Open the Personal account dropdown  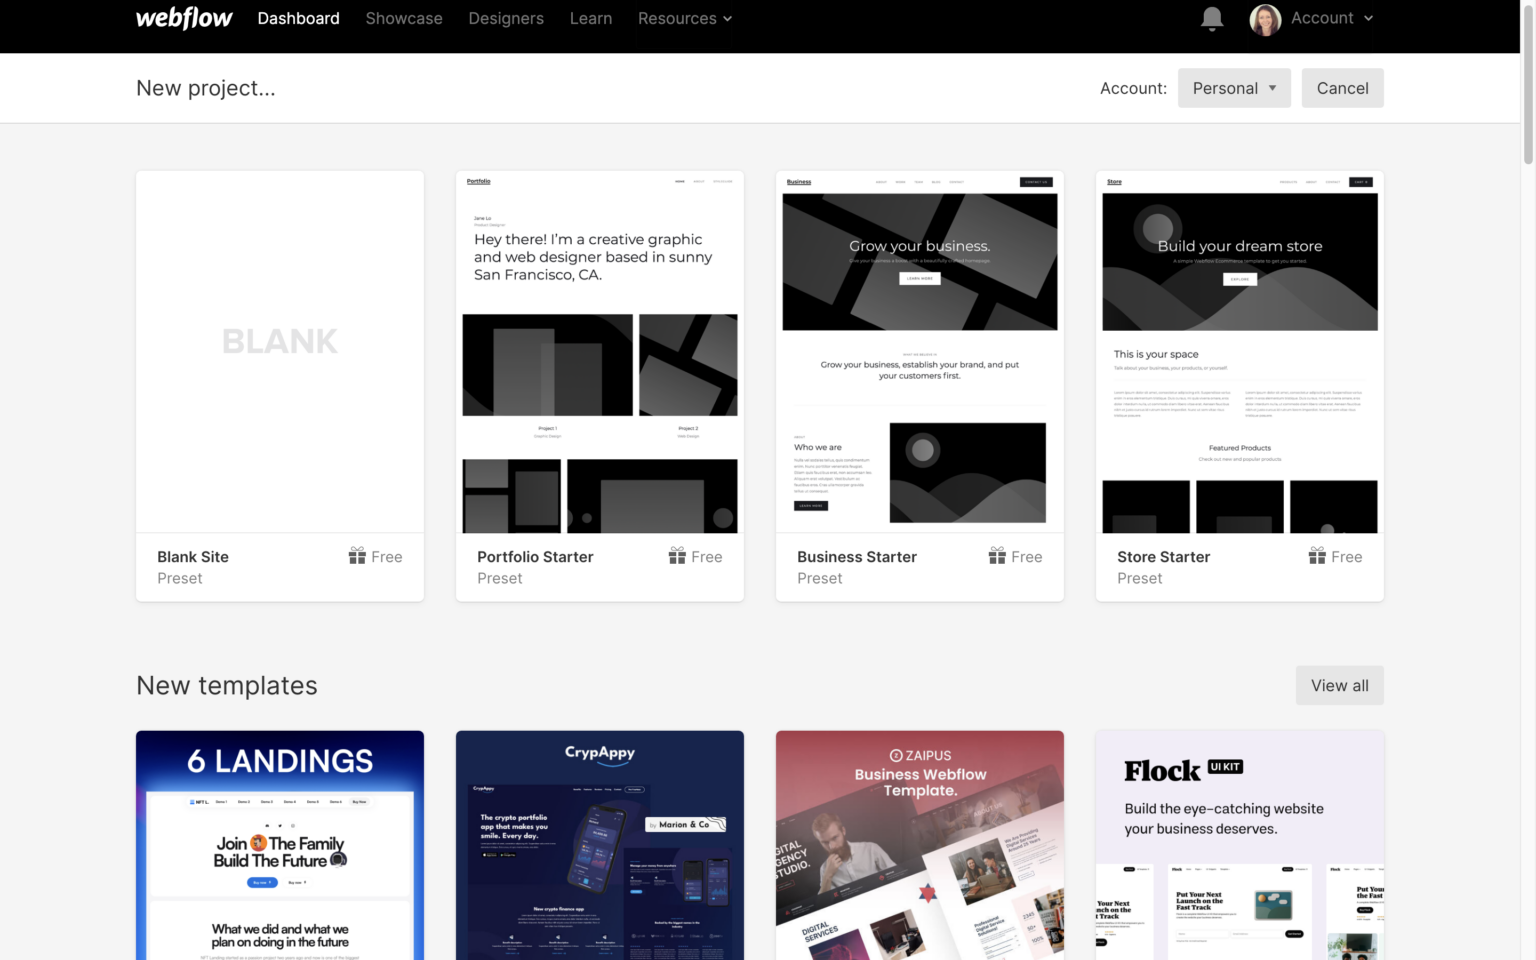point(1234,88)
